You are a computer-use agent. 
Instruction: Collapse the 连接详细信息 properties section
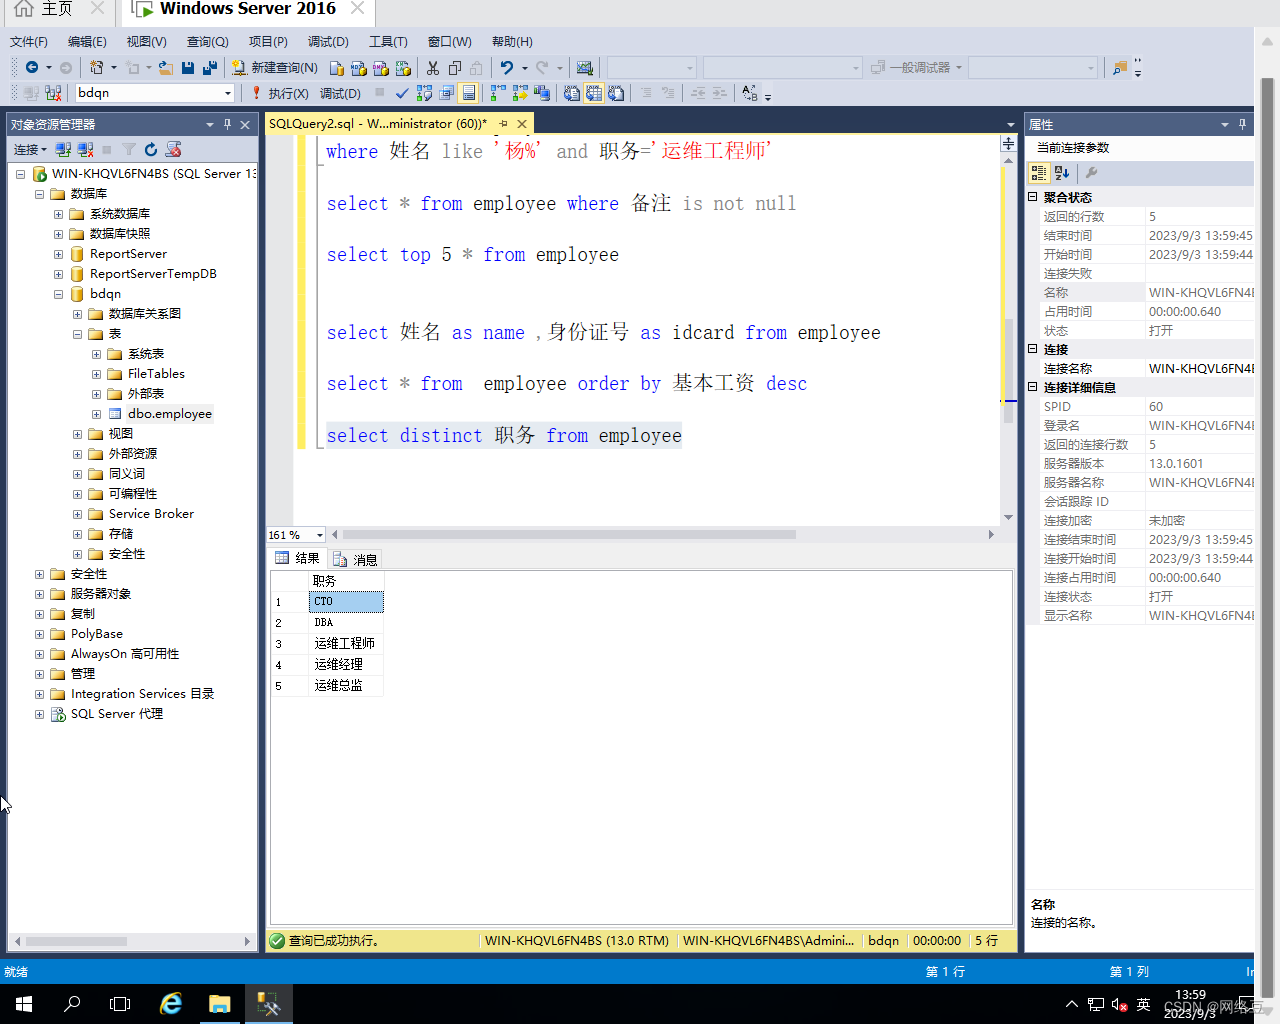click(x=1033, y=387)
